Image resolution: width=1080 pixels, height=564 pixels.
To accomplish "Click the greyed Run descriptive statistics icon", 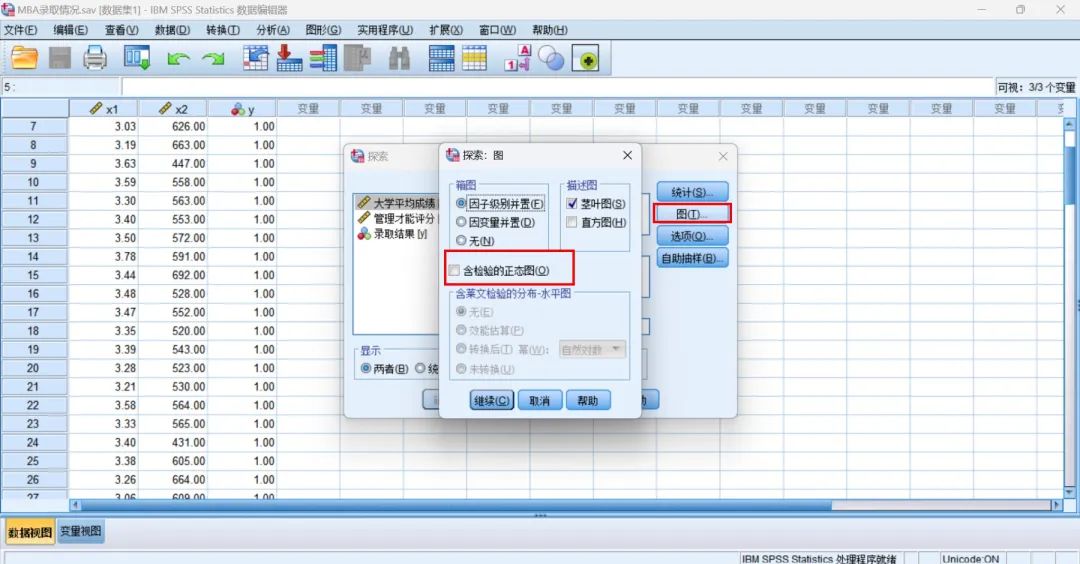I will (x=357, y=58).
